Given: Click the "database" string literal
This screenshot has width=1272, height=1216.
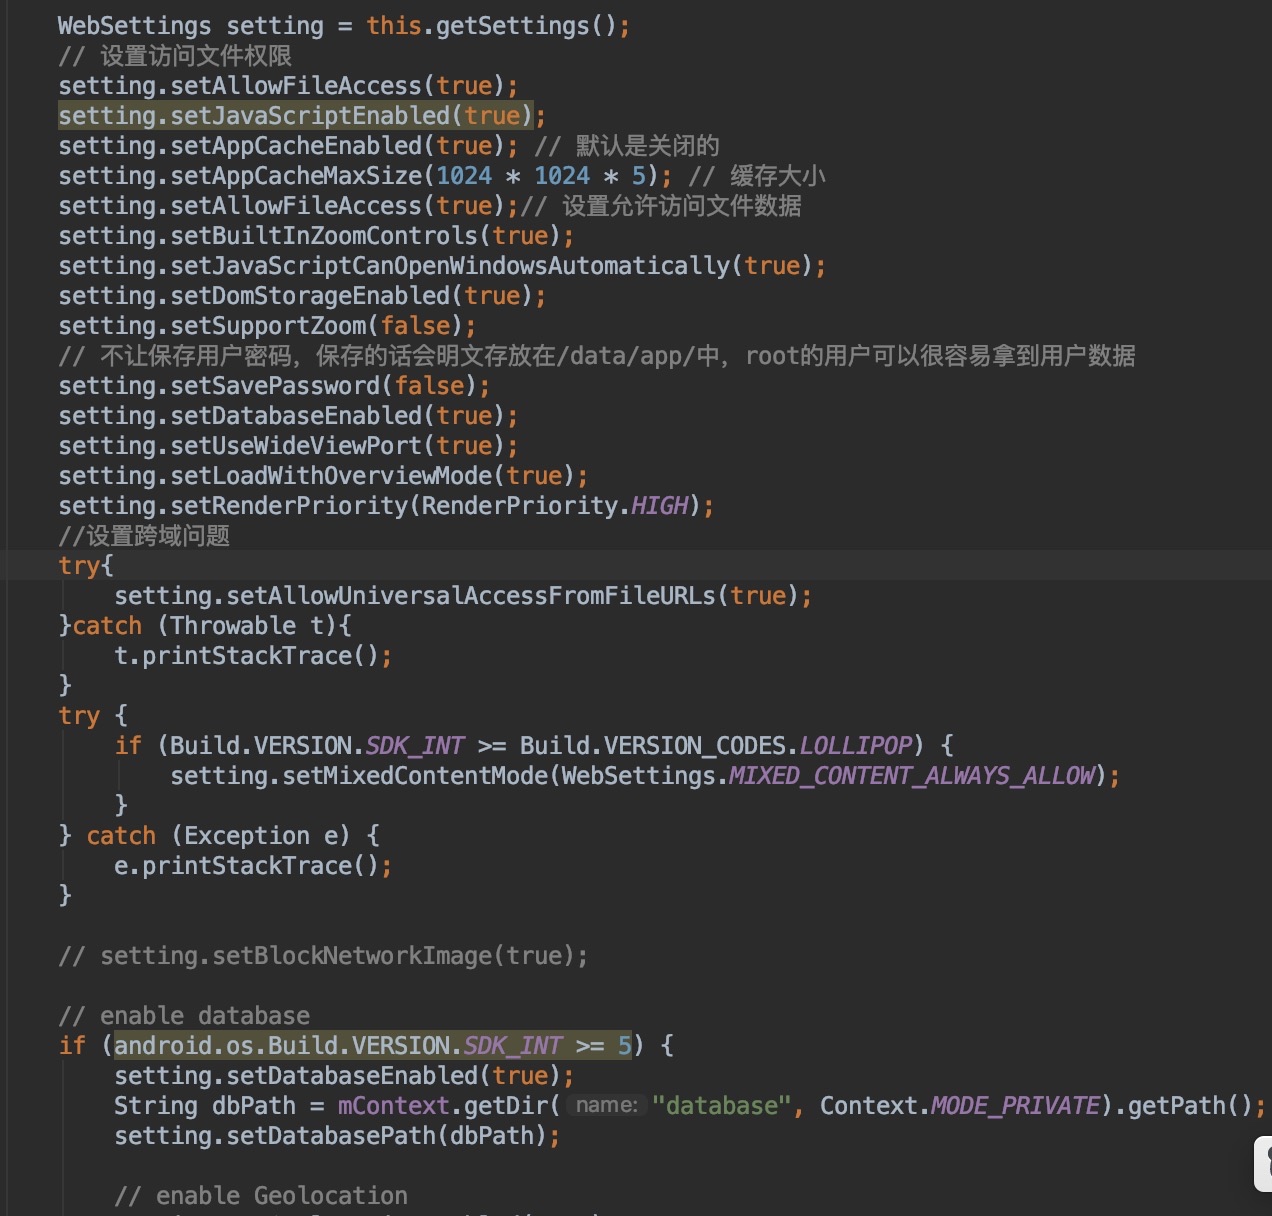Looking at the screenshot, I should point(722,1106).
